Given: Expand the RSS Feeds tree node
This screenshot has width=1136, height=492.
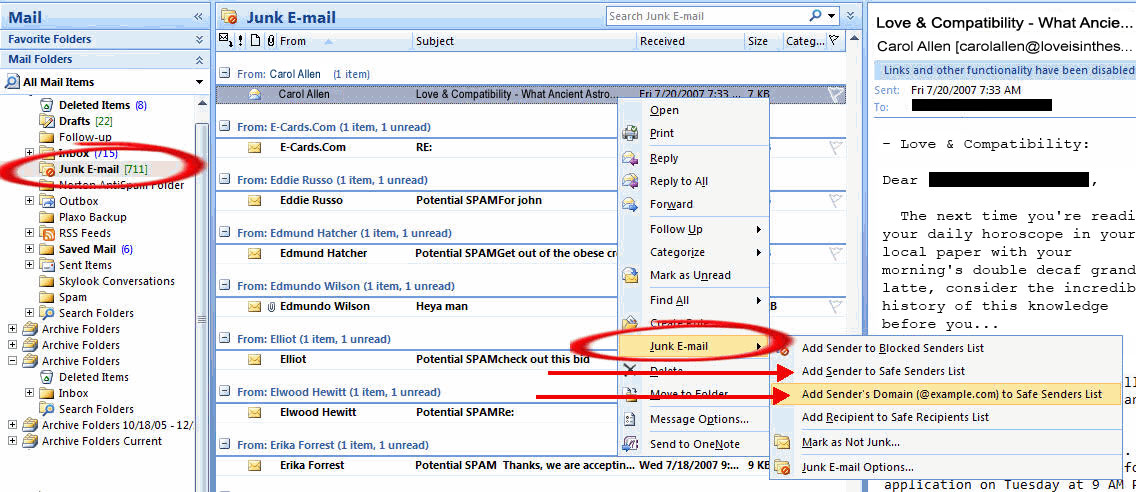Looking at the screenshot, I should pyautogui.click(x=30, y=233).
